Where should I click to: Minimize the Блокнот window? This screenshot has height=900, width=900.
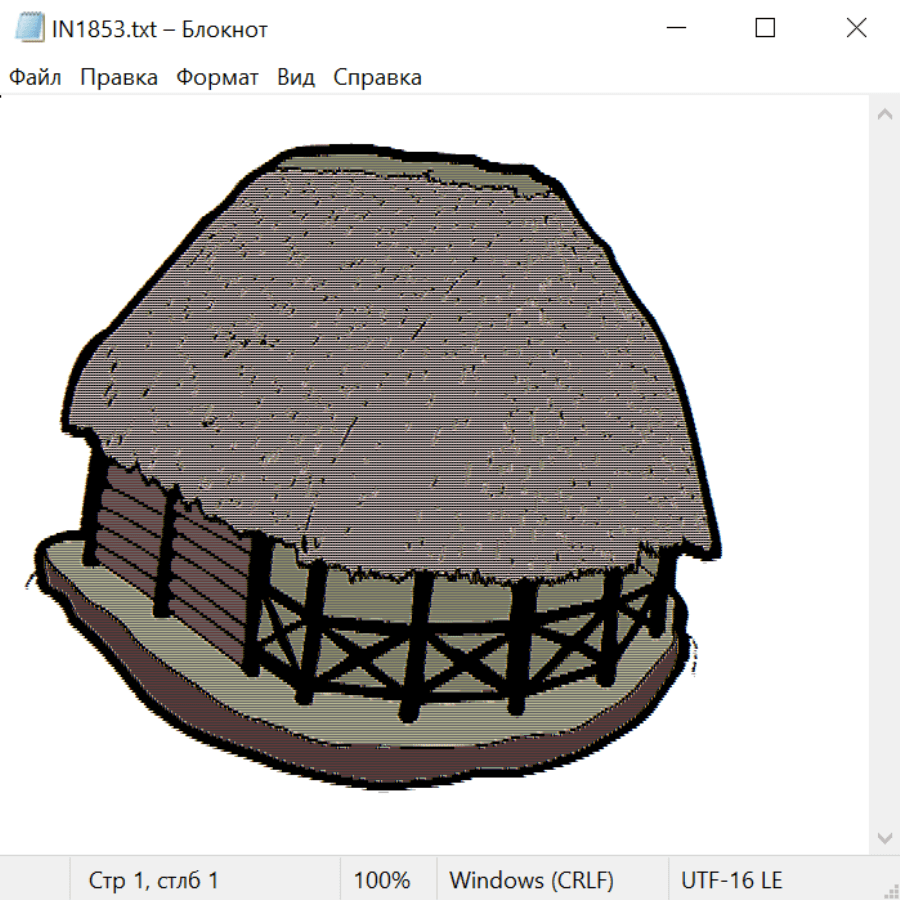tap(675, 29)
